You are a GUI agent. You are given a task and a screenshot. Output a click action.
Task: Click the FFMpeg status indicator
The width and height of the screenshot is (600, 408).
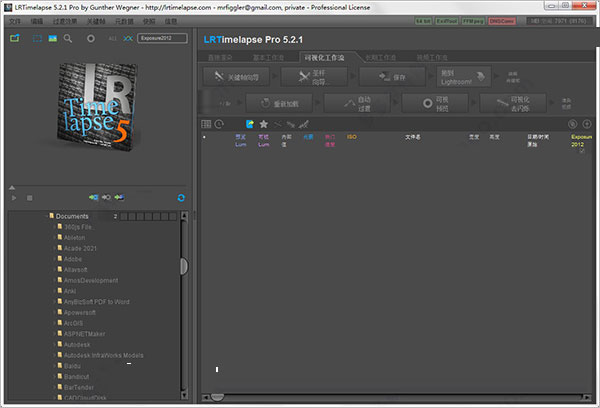click(473, 21)
